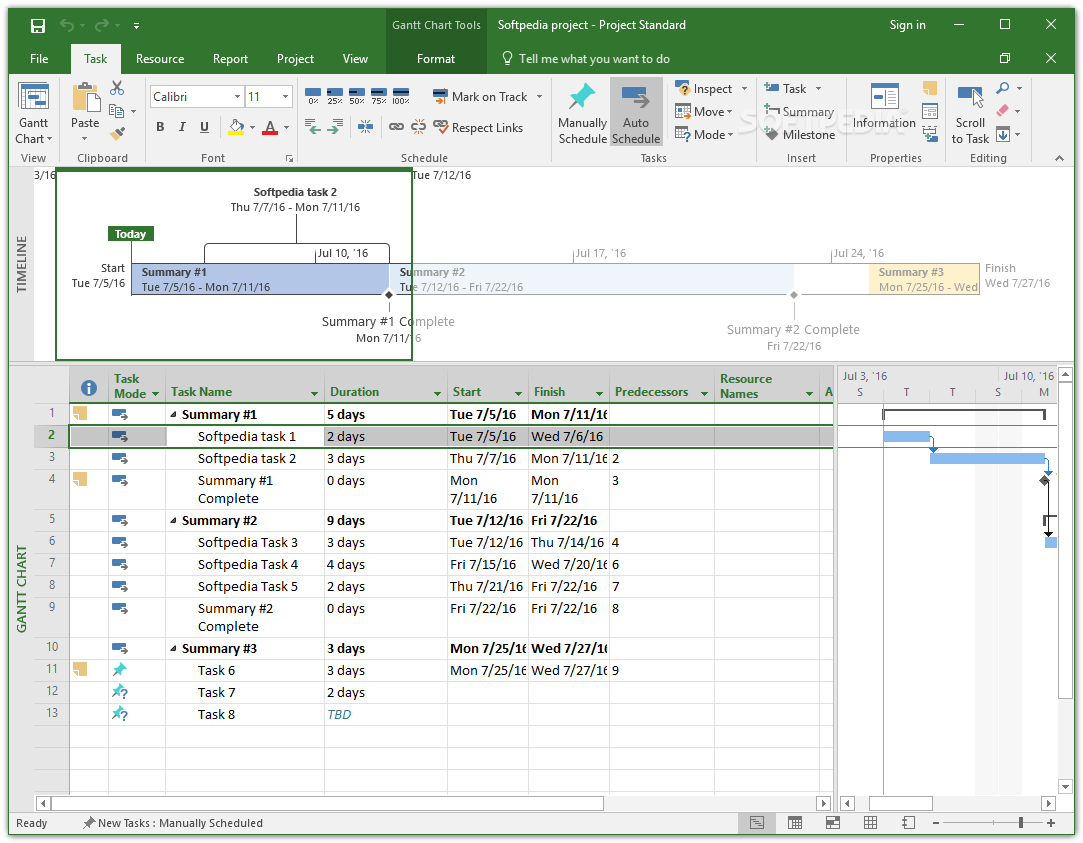Viewport: 1083px width, 843px height.
Task: Click Add to Timeline icon in Properties
Action: (930, 133)
